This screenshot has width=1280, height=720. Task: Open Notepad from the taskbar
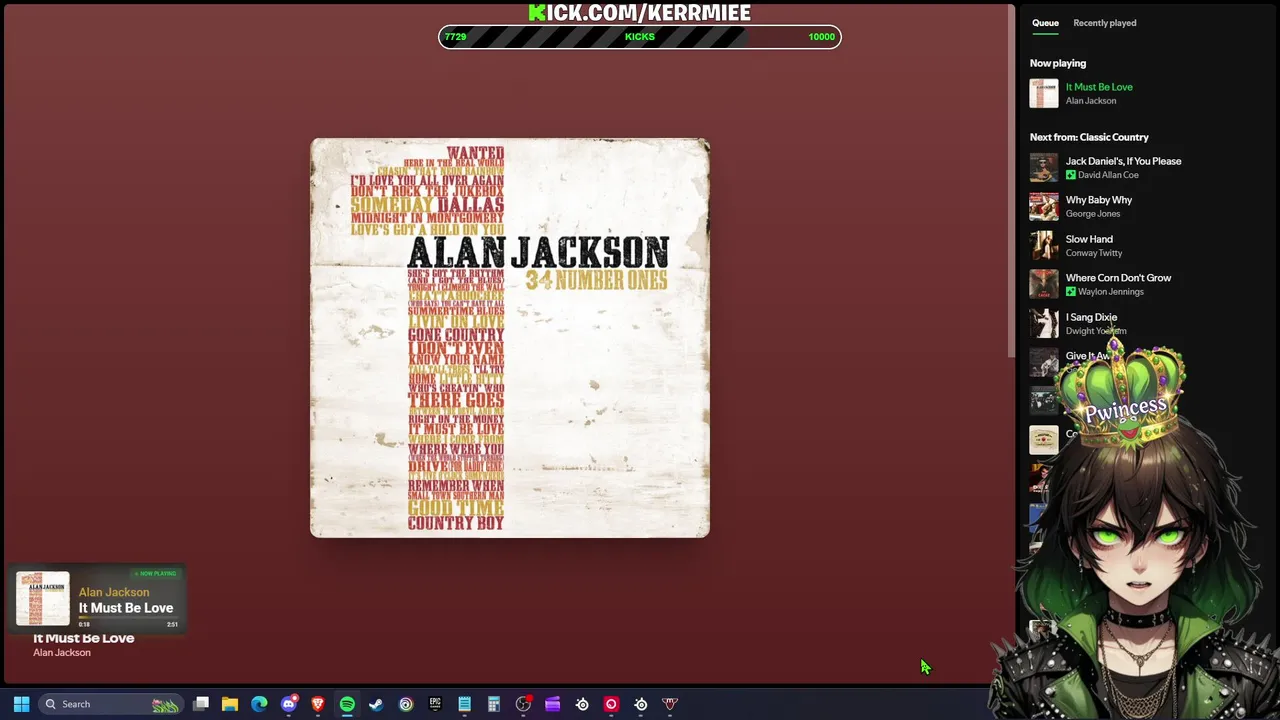[464, 704]
